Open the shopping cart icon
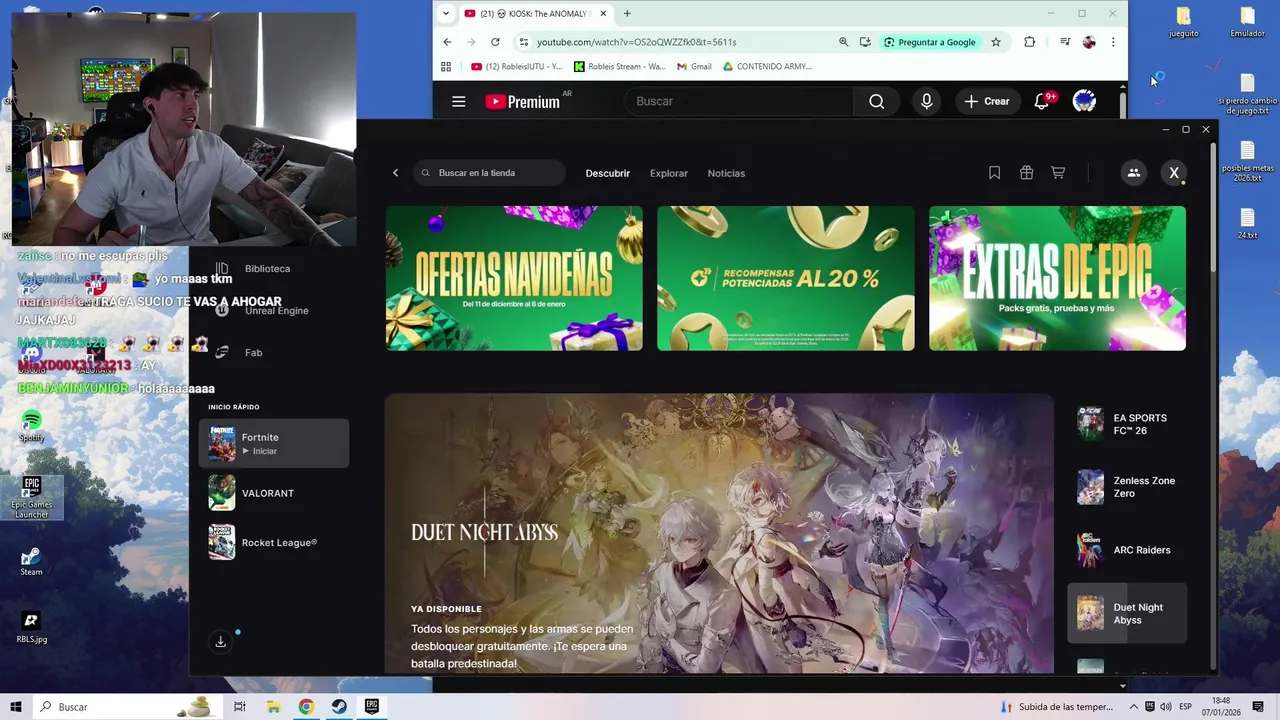The height and width of the screenshot is (720, 1280). pos(1058,173)
